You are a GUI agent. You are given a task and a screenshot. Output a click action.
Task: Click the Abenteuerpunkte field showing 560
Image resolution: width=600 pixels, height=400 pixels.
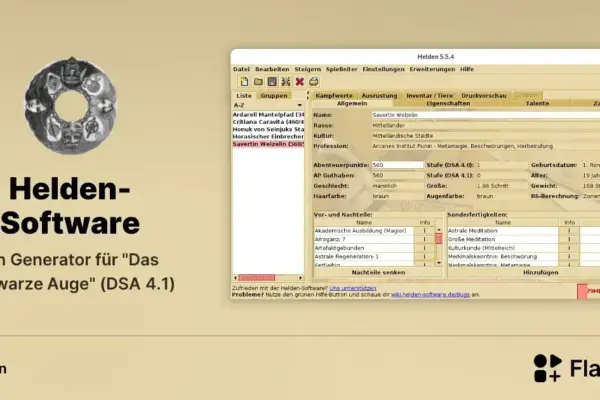point(398,165)
